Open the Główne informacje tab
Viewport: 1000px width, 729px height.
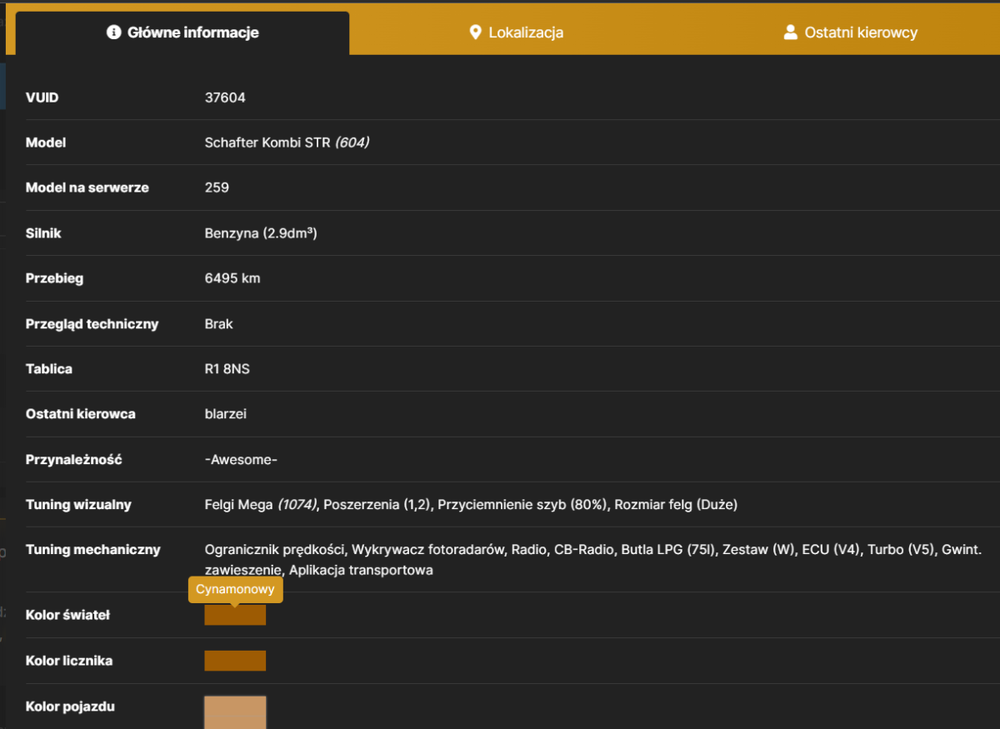(x=182, y=33)
